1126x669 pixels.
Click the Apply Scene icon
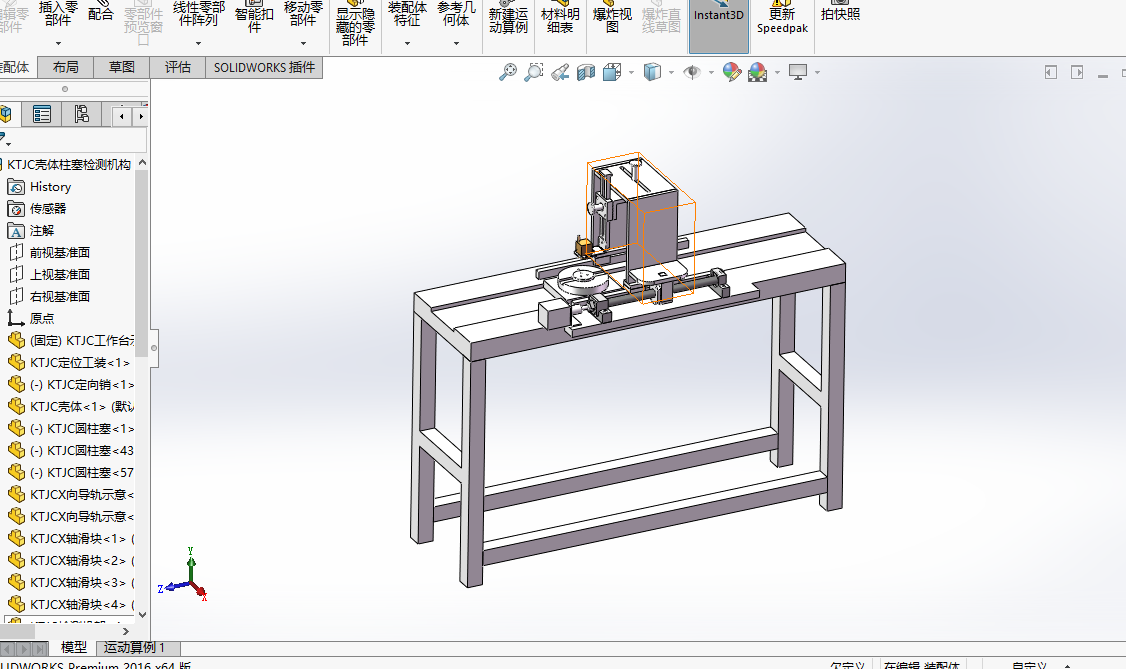point(757,72)
